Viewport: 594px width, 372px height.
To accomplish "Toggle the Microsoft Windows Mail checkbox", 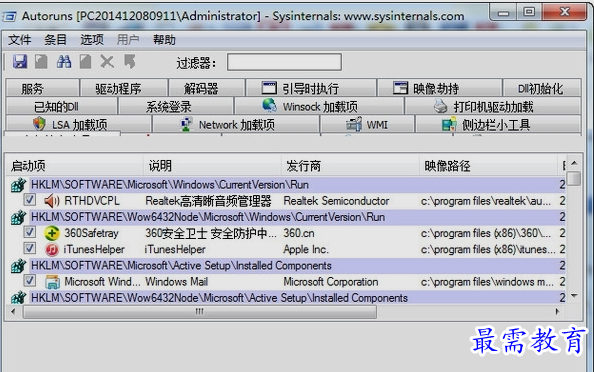I will pos(30,281).
